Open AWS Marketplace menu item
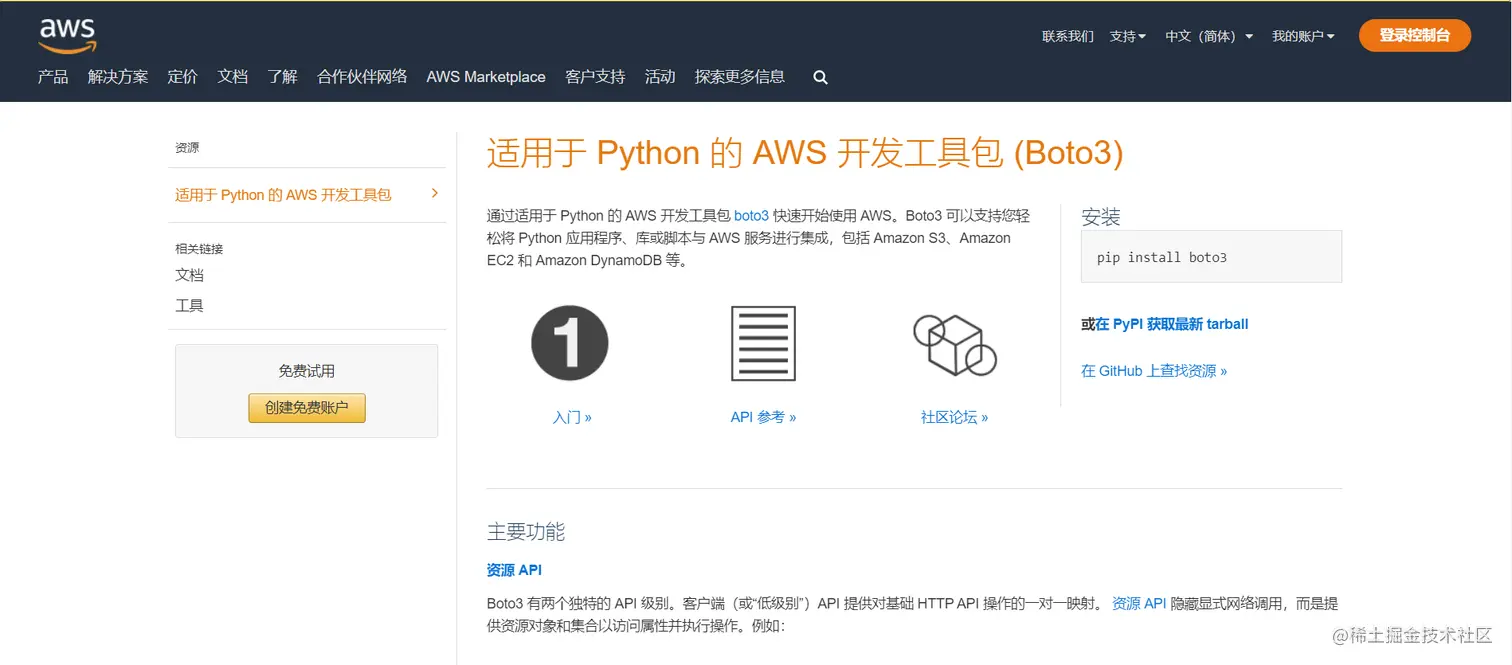Viewport: 1512px width, 665px height. 486,77
